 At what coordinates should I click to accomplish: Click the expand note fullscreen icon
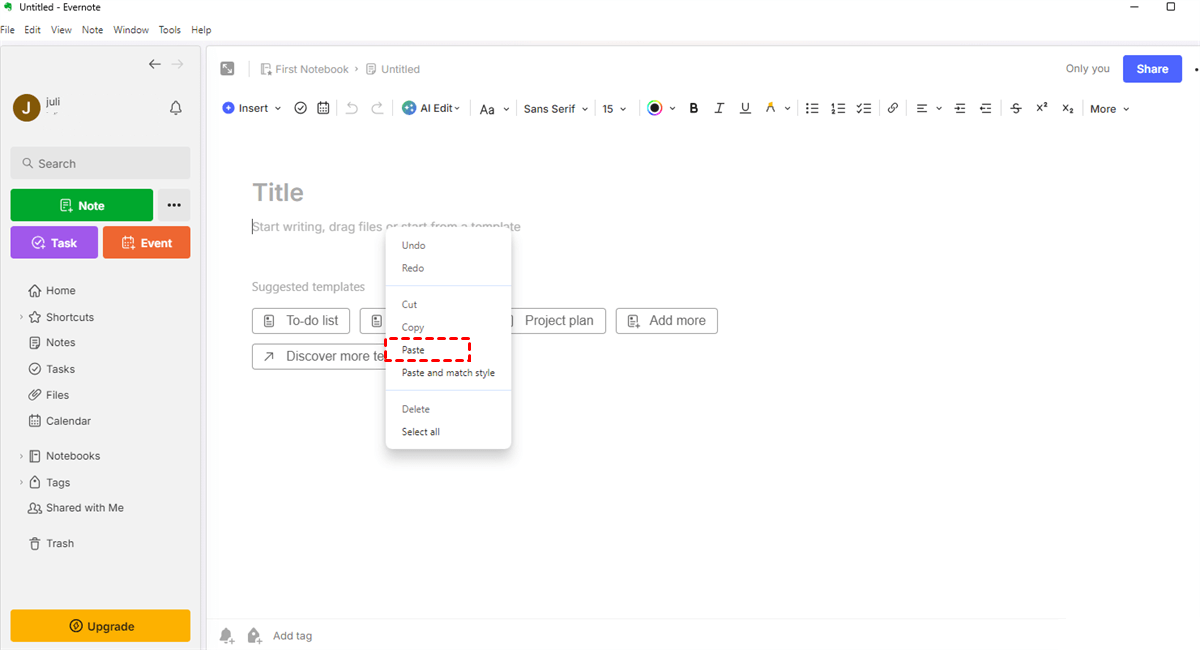tap(228, 69)
